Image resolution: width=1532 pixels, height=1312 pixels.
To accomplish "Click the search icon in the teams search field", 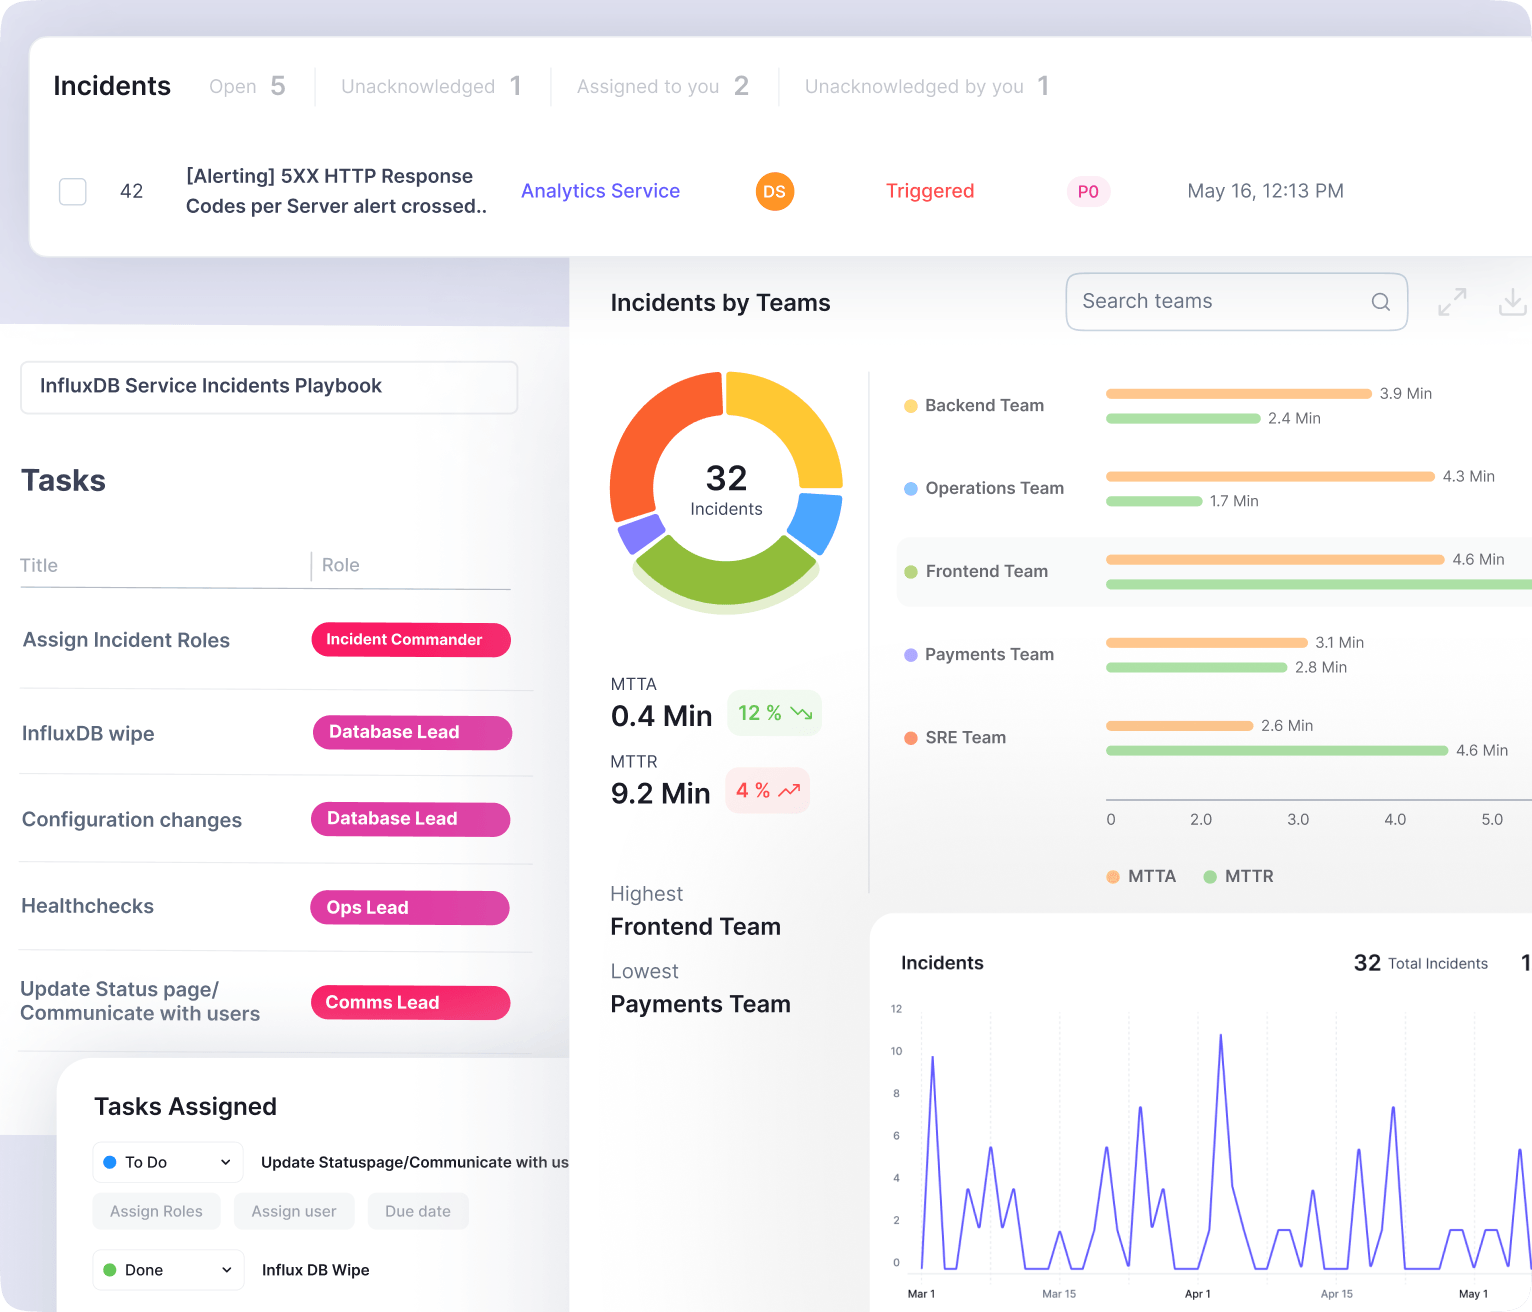I will pos(1380,301).
